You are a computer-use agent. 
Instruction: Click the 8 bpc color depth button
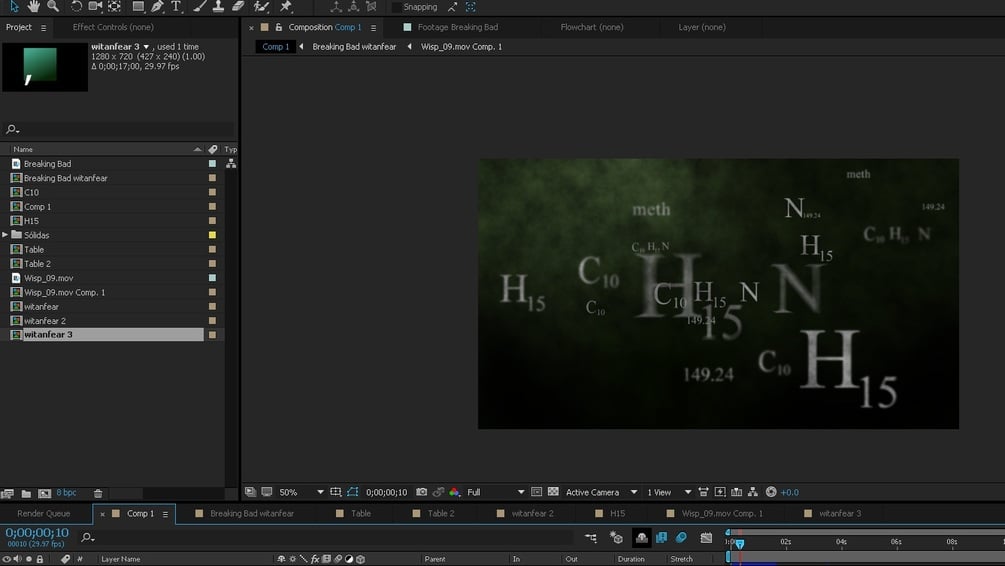tap(66, 493)
